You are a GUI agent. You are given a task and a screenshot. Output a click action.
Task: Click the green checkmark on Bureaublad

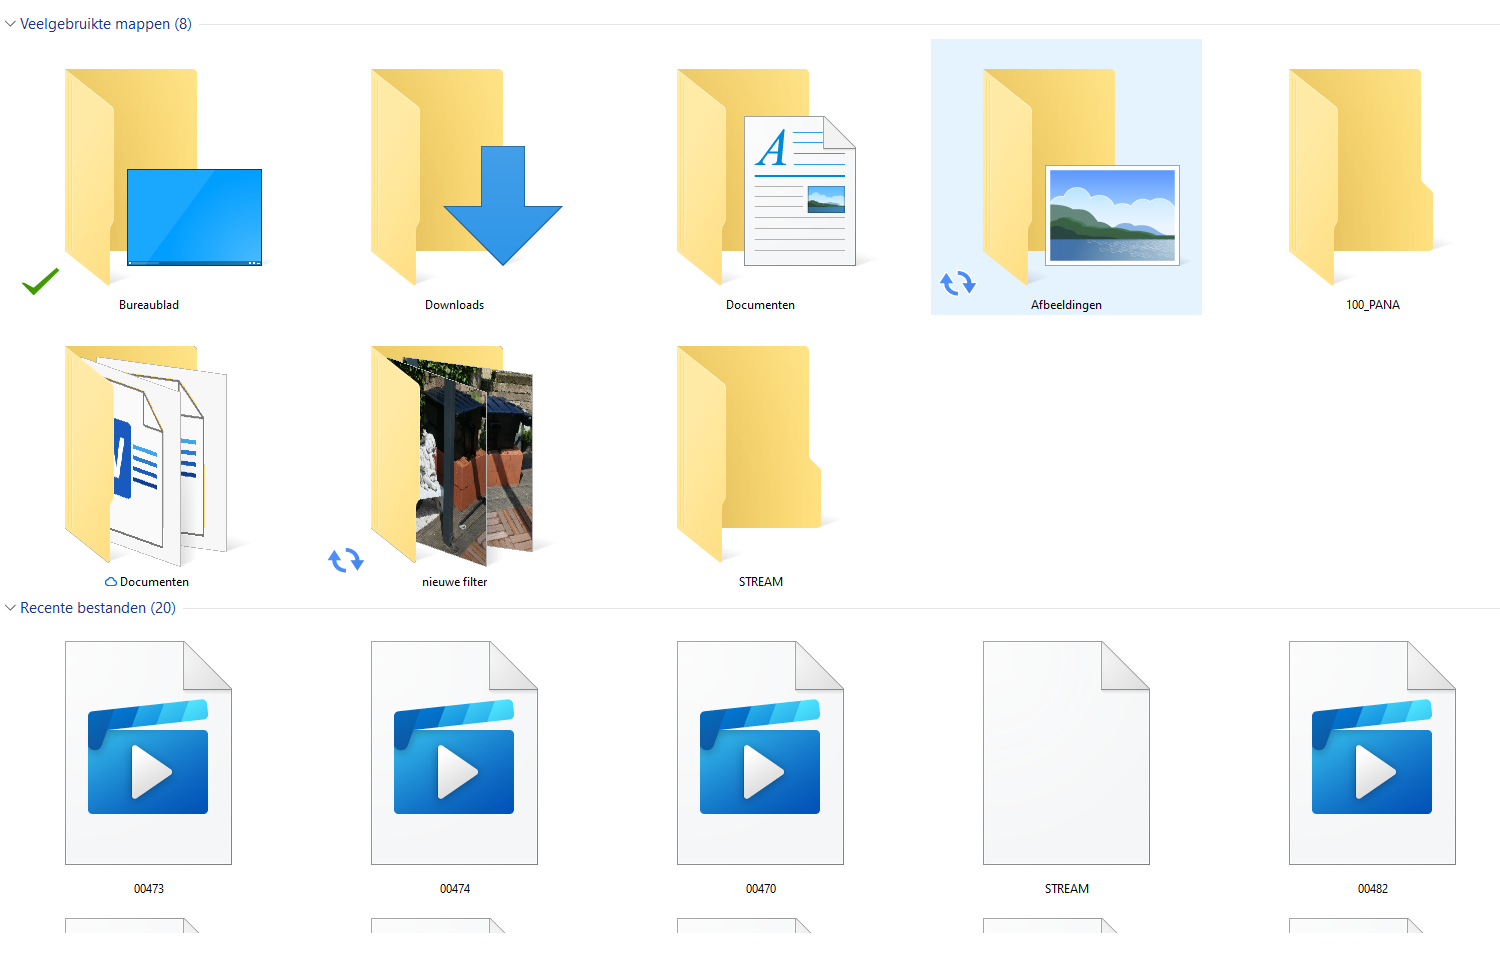pos(41,282)
